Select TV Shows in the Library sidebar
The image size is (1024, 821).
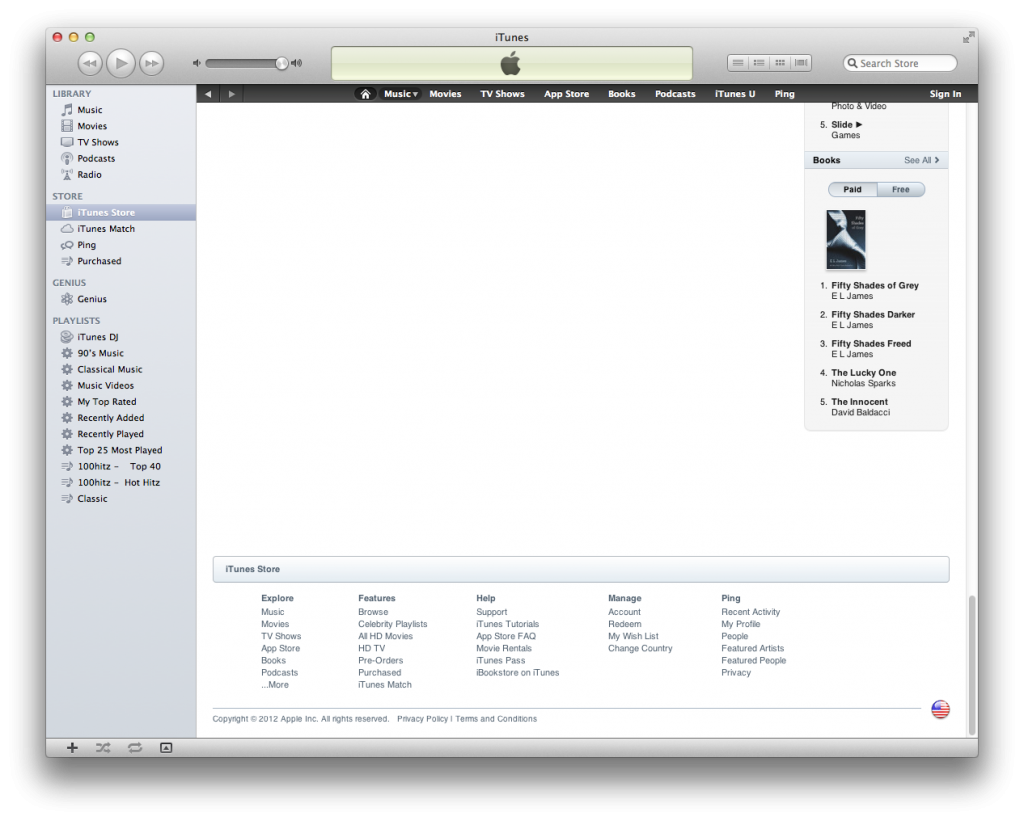(121, 142)
